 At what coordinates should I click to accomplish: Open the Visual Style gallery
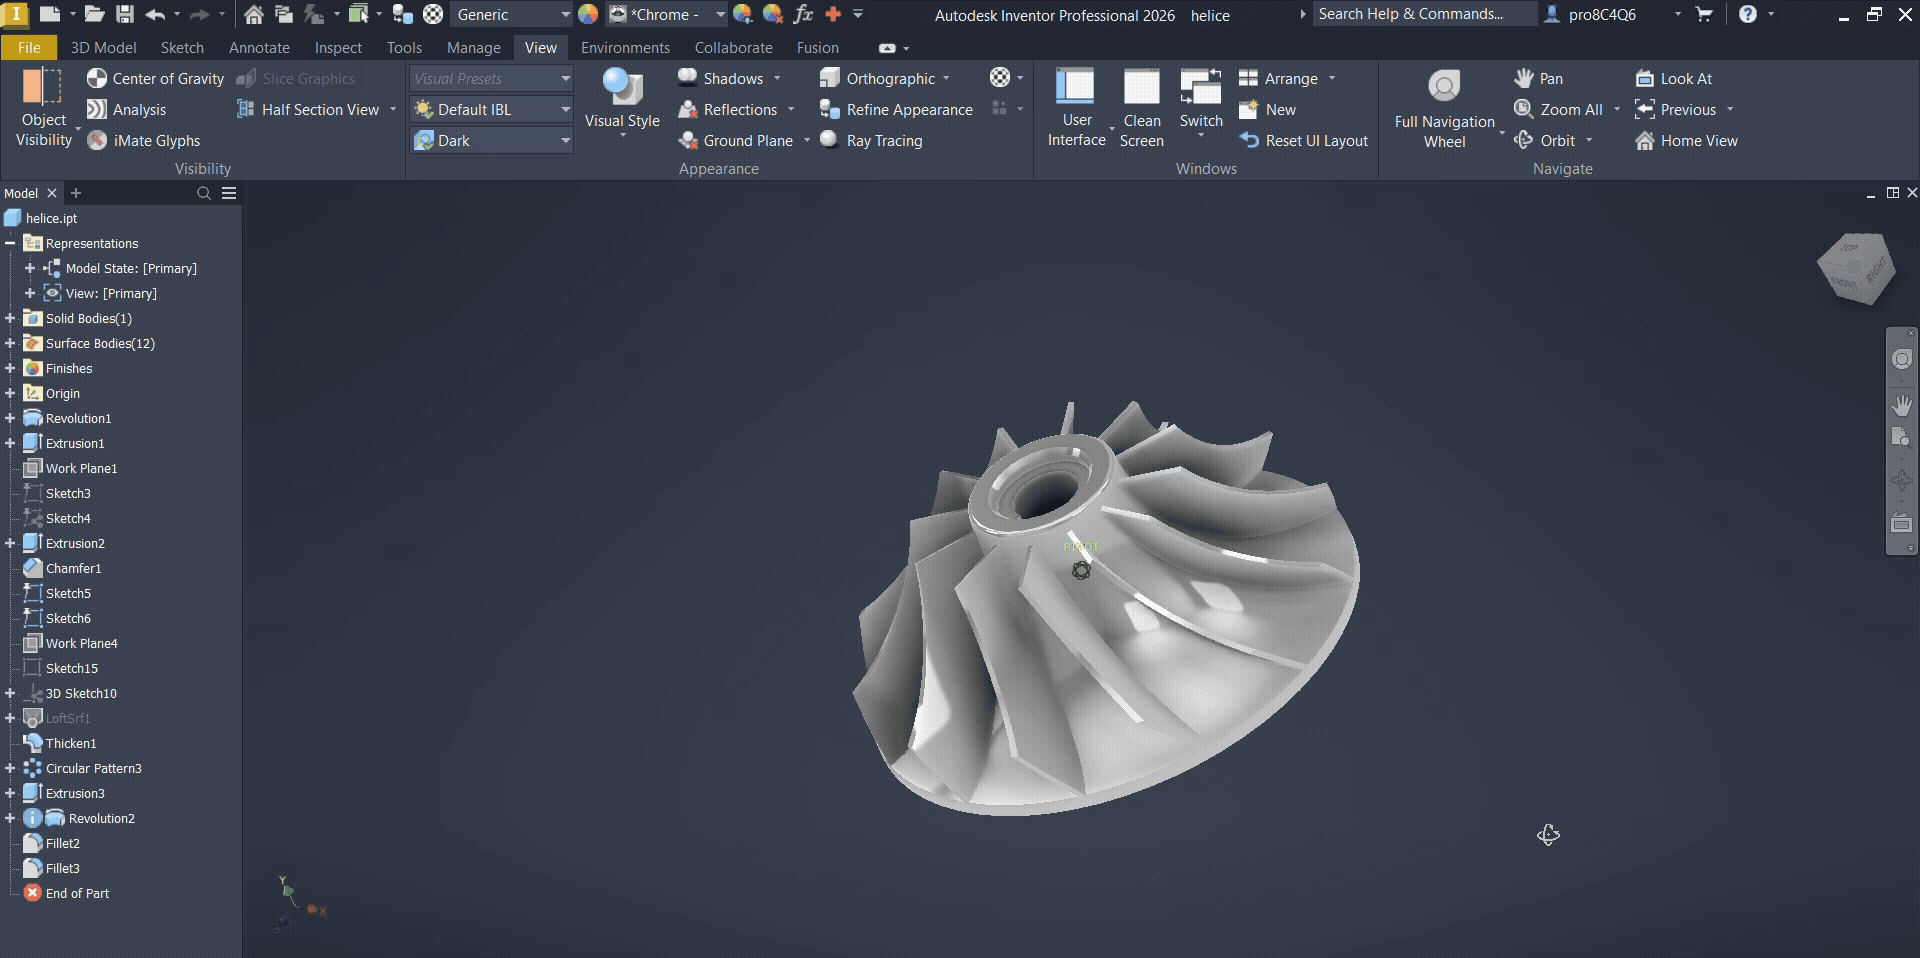point(622,100)
